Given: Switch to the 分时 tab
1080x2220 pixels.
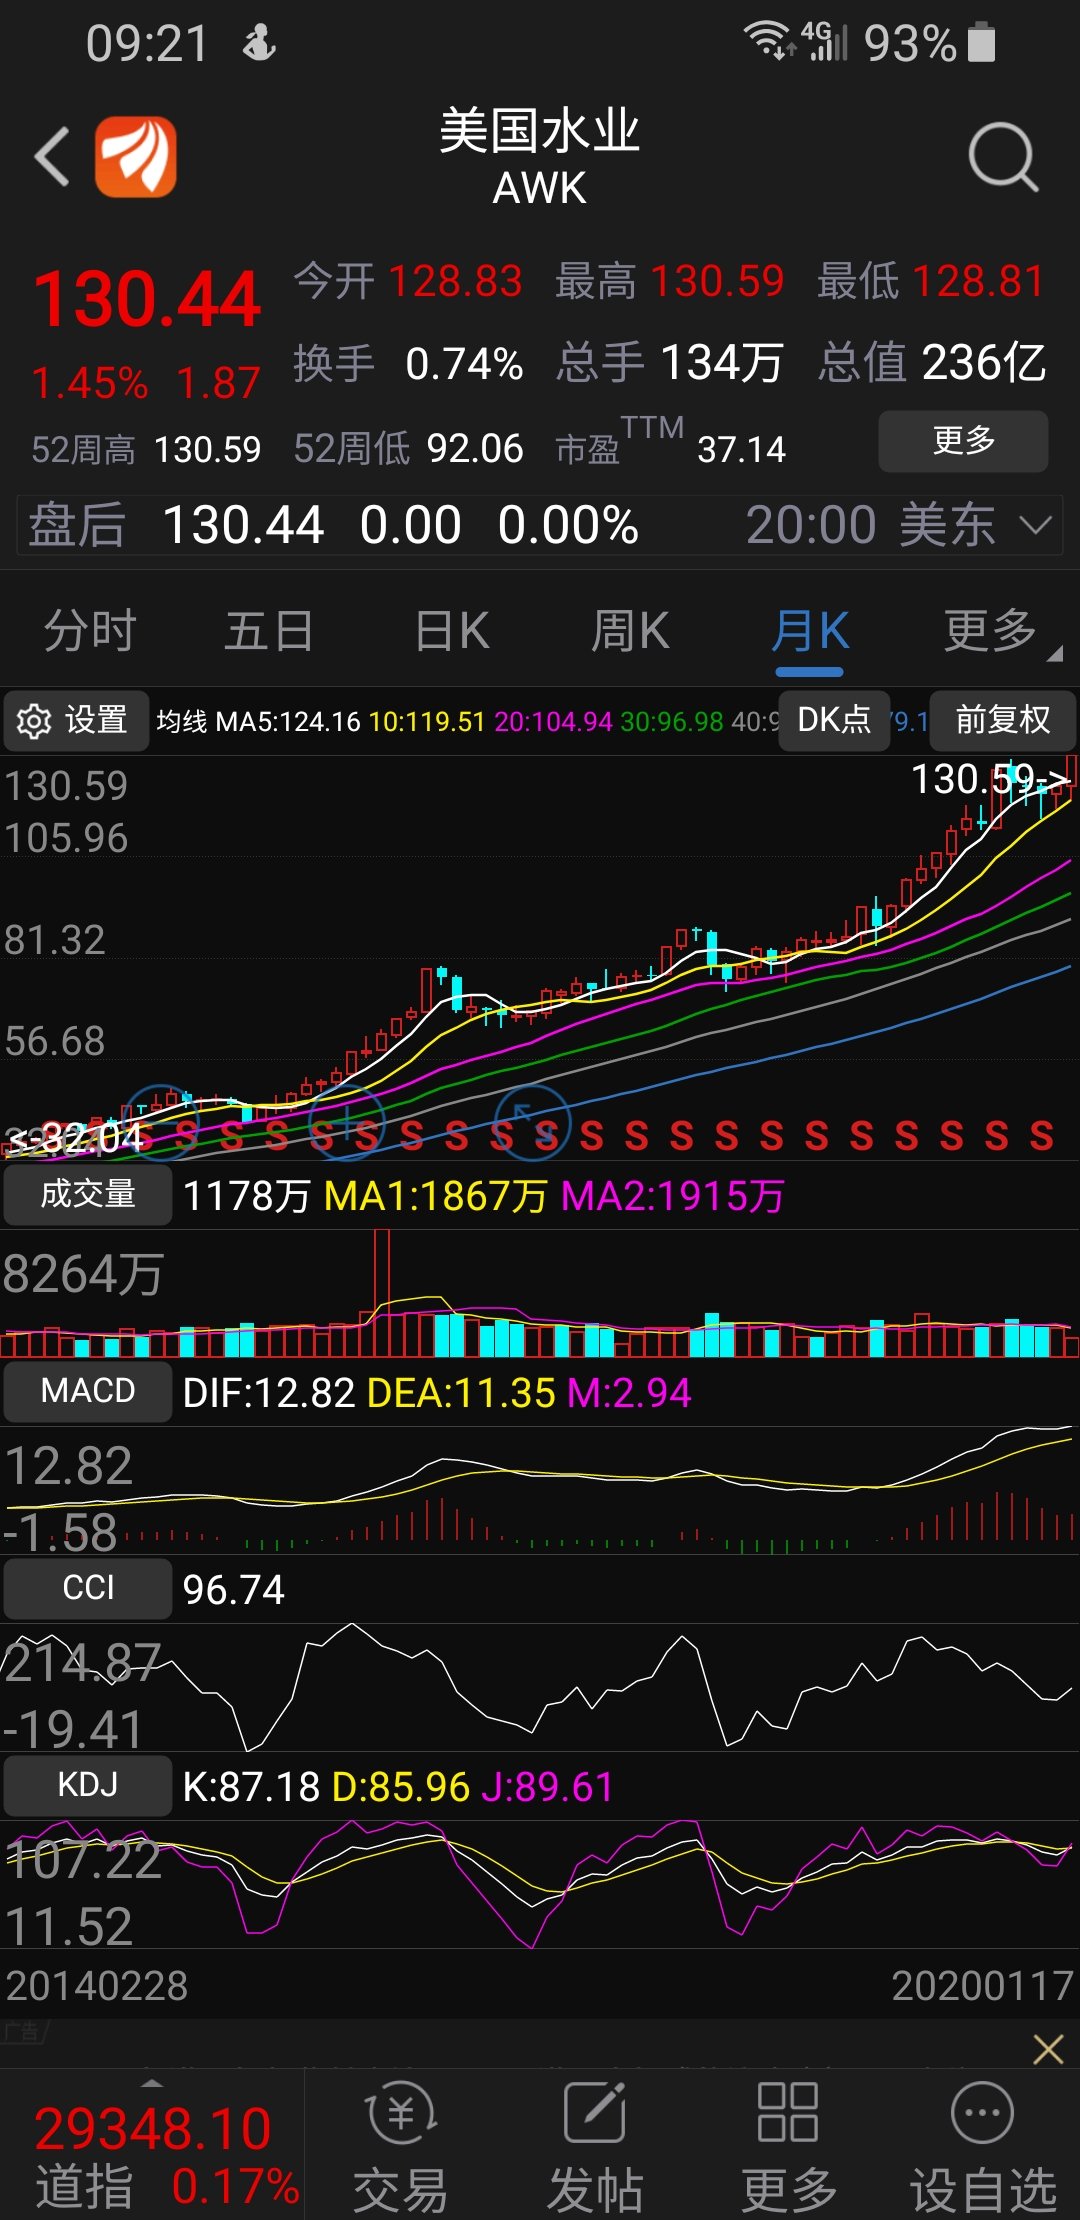Looking at the screenshot, I should point(90,632).
